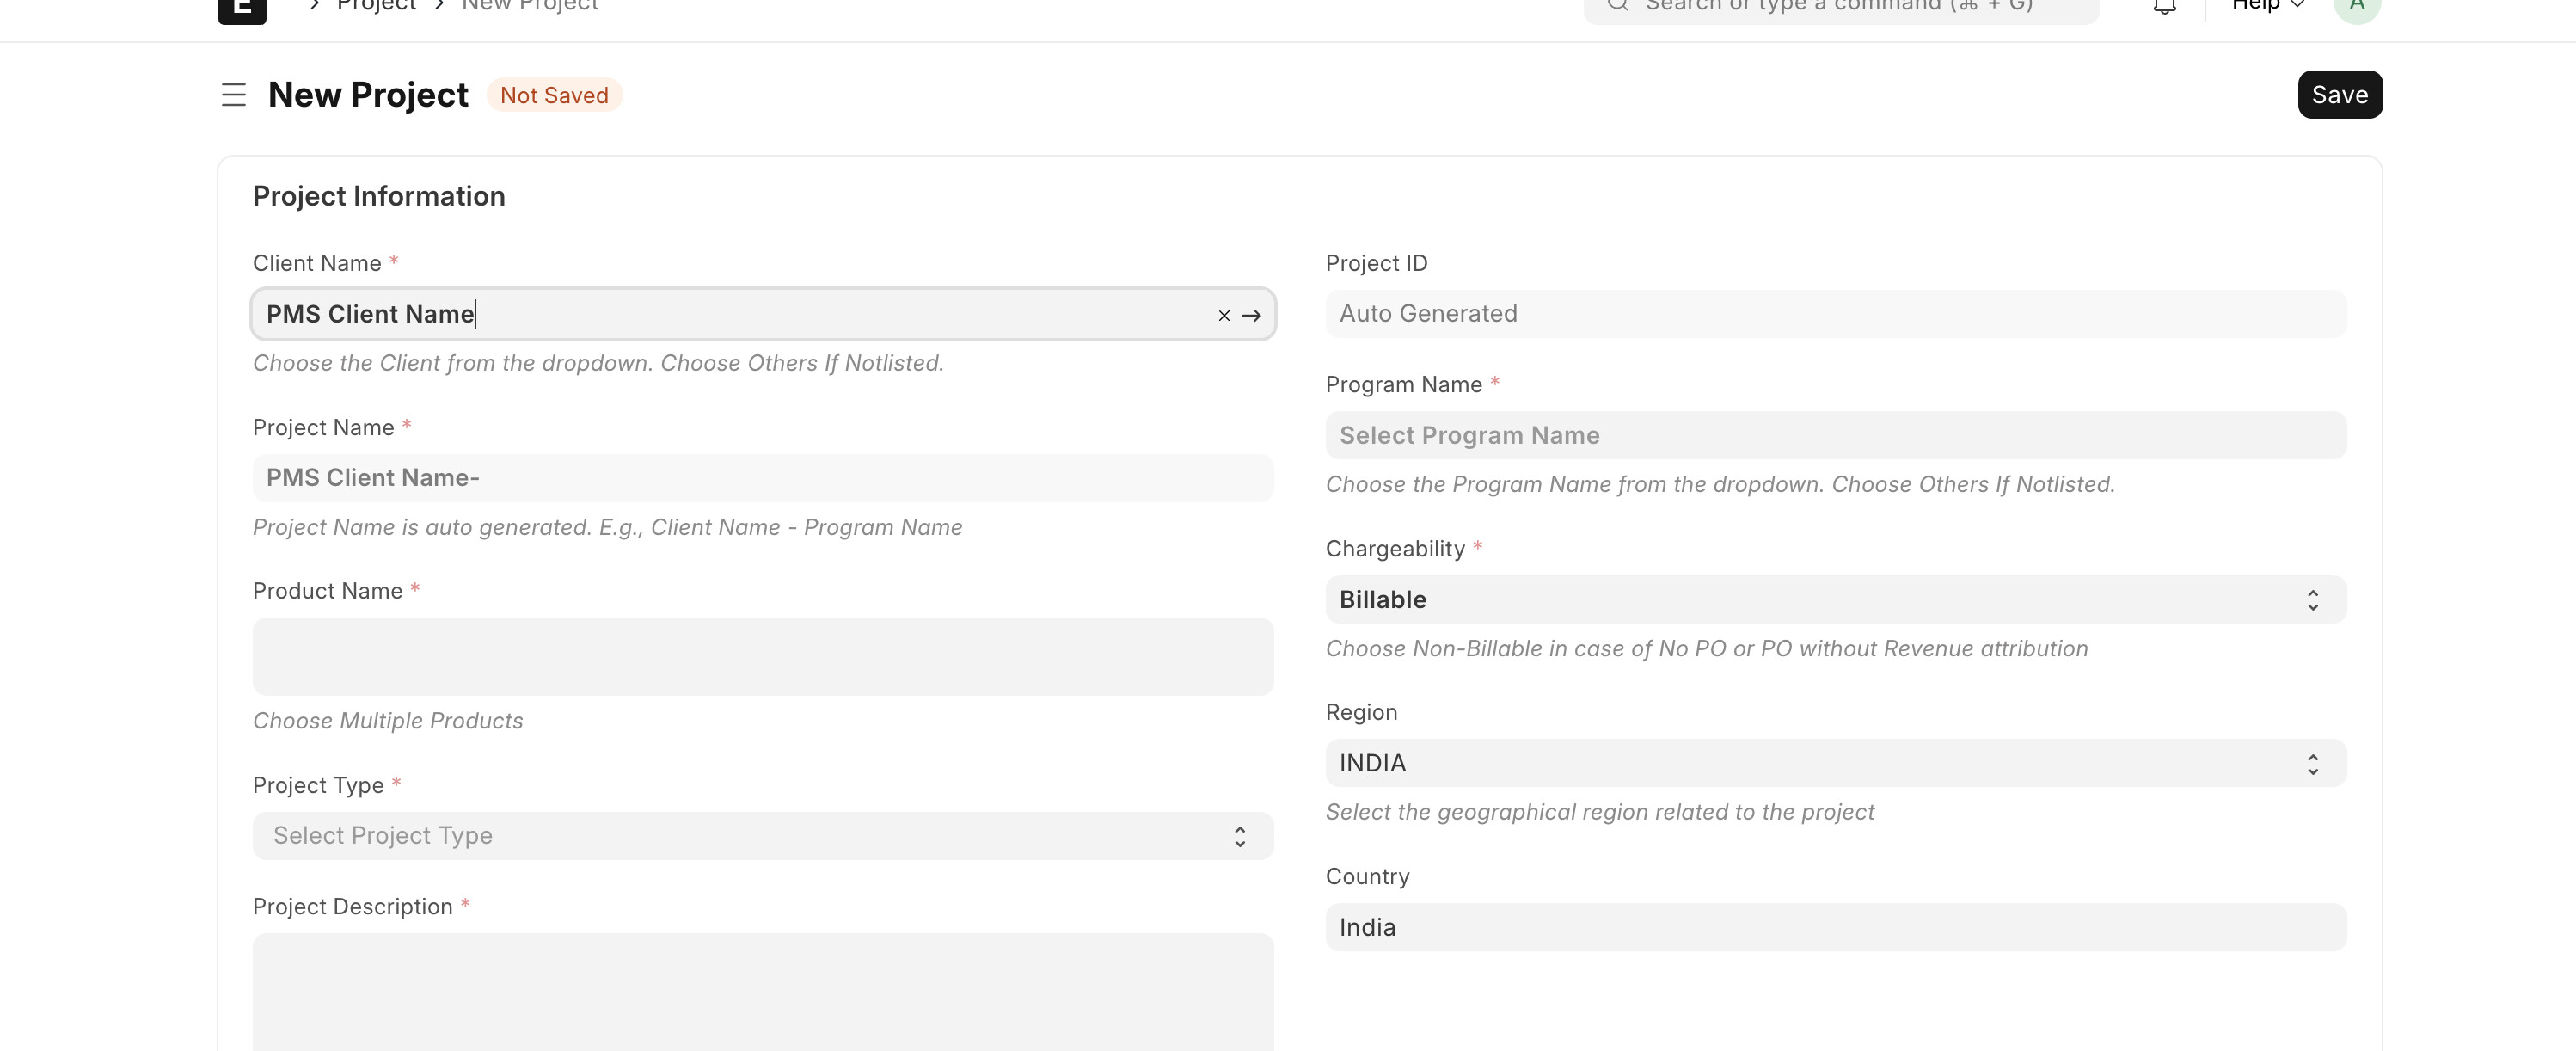Click the Project Name field
The height and width of the screenshot is (1051, 2576).
point(763,478)
